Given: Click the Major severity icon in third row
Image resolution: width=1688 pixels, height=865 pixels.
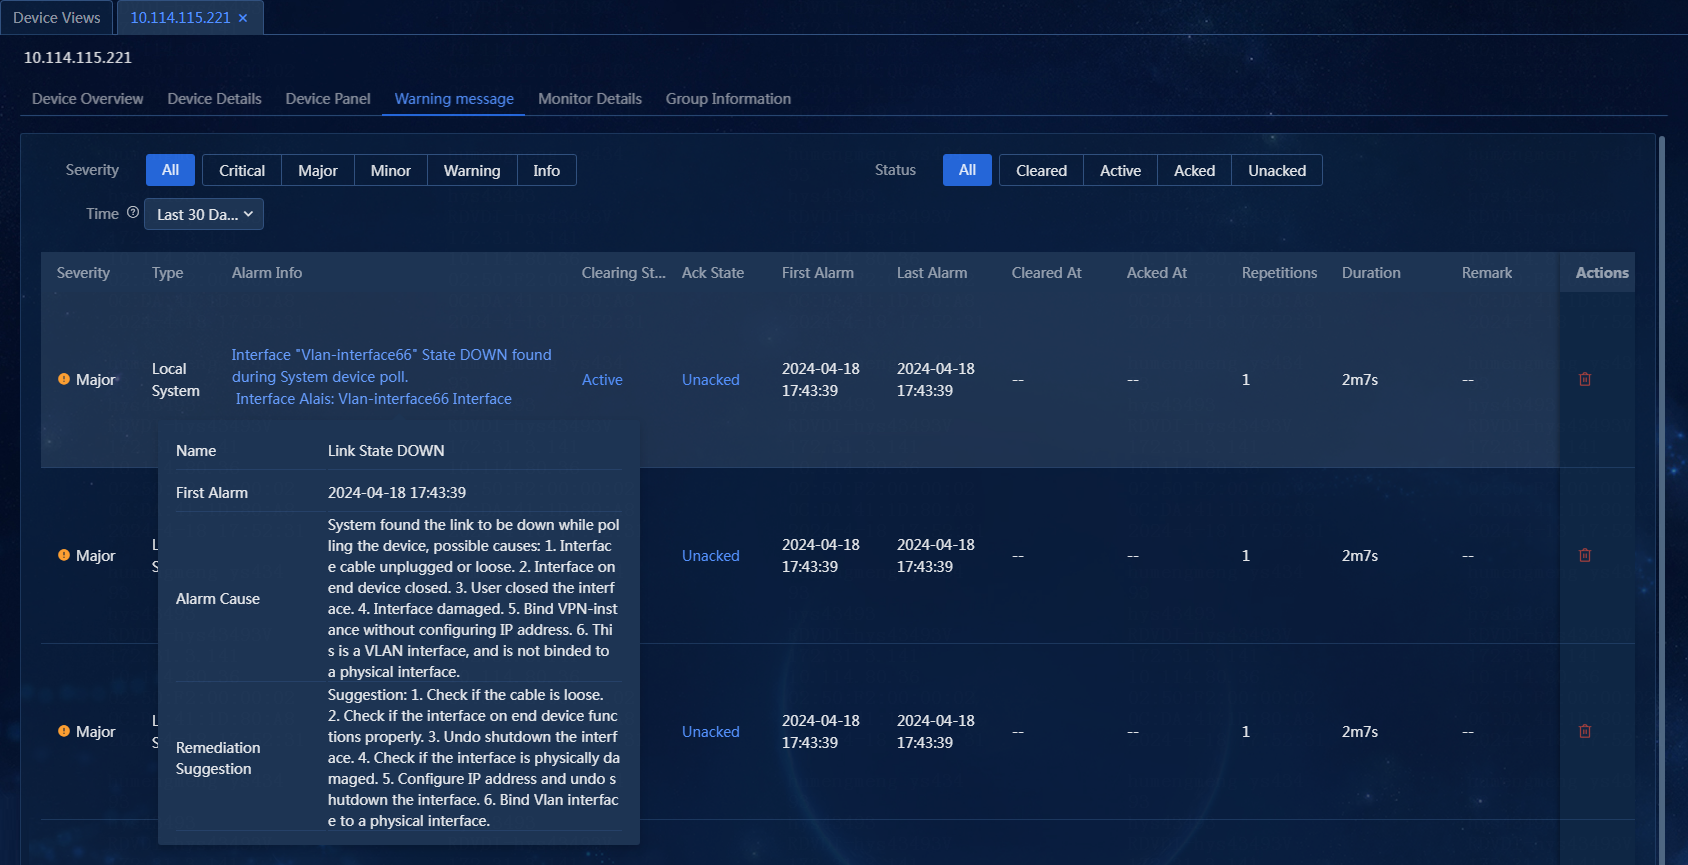Looking at the screenshot, I should [64, 731].
